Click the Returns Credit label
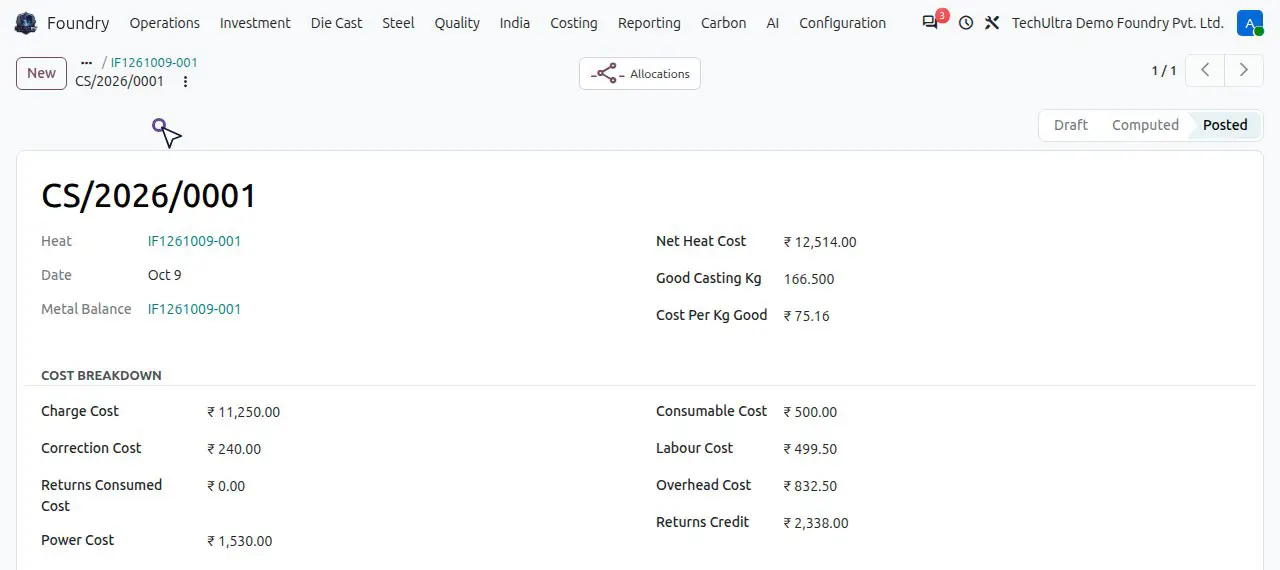 pyautogui.click(x=702, y=522)
